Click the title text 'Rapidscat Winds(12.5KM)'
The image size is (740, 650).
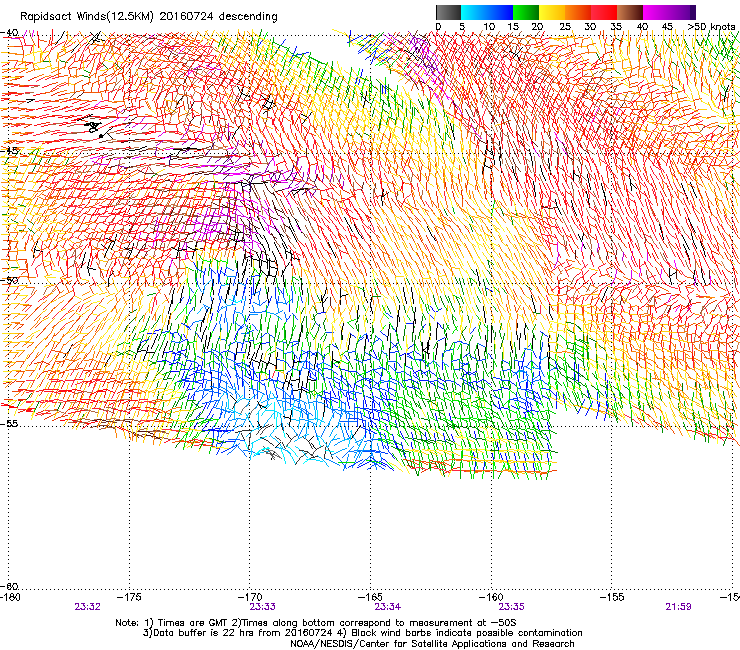pos(87,17)
